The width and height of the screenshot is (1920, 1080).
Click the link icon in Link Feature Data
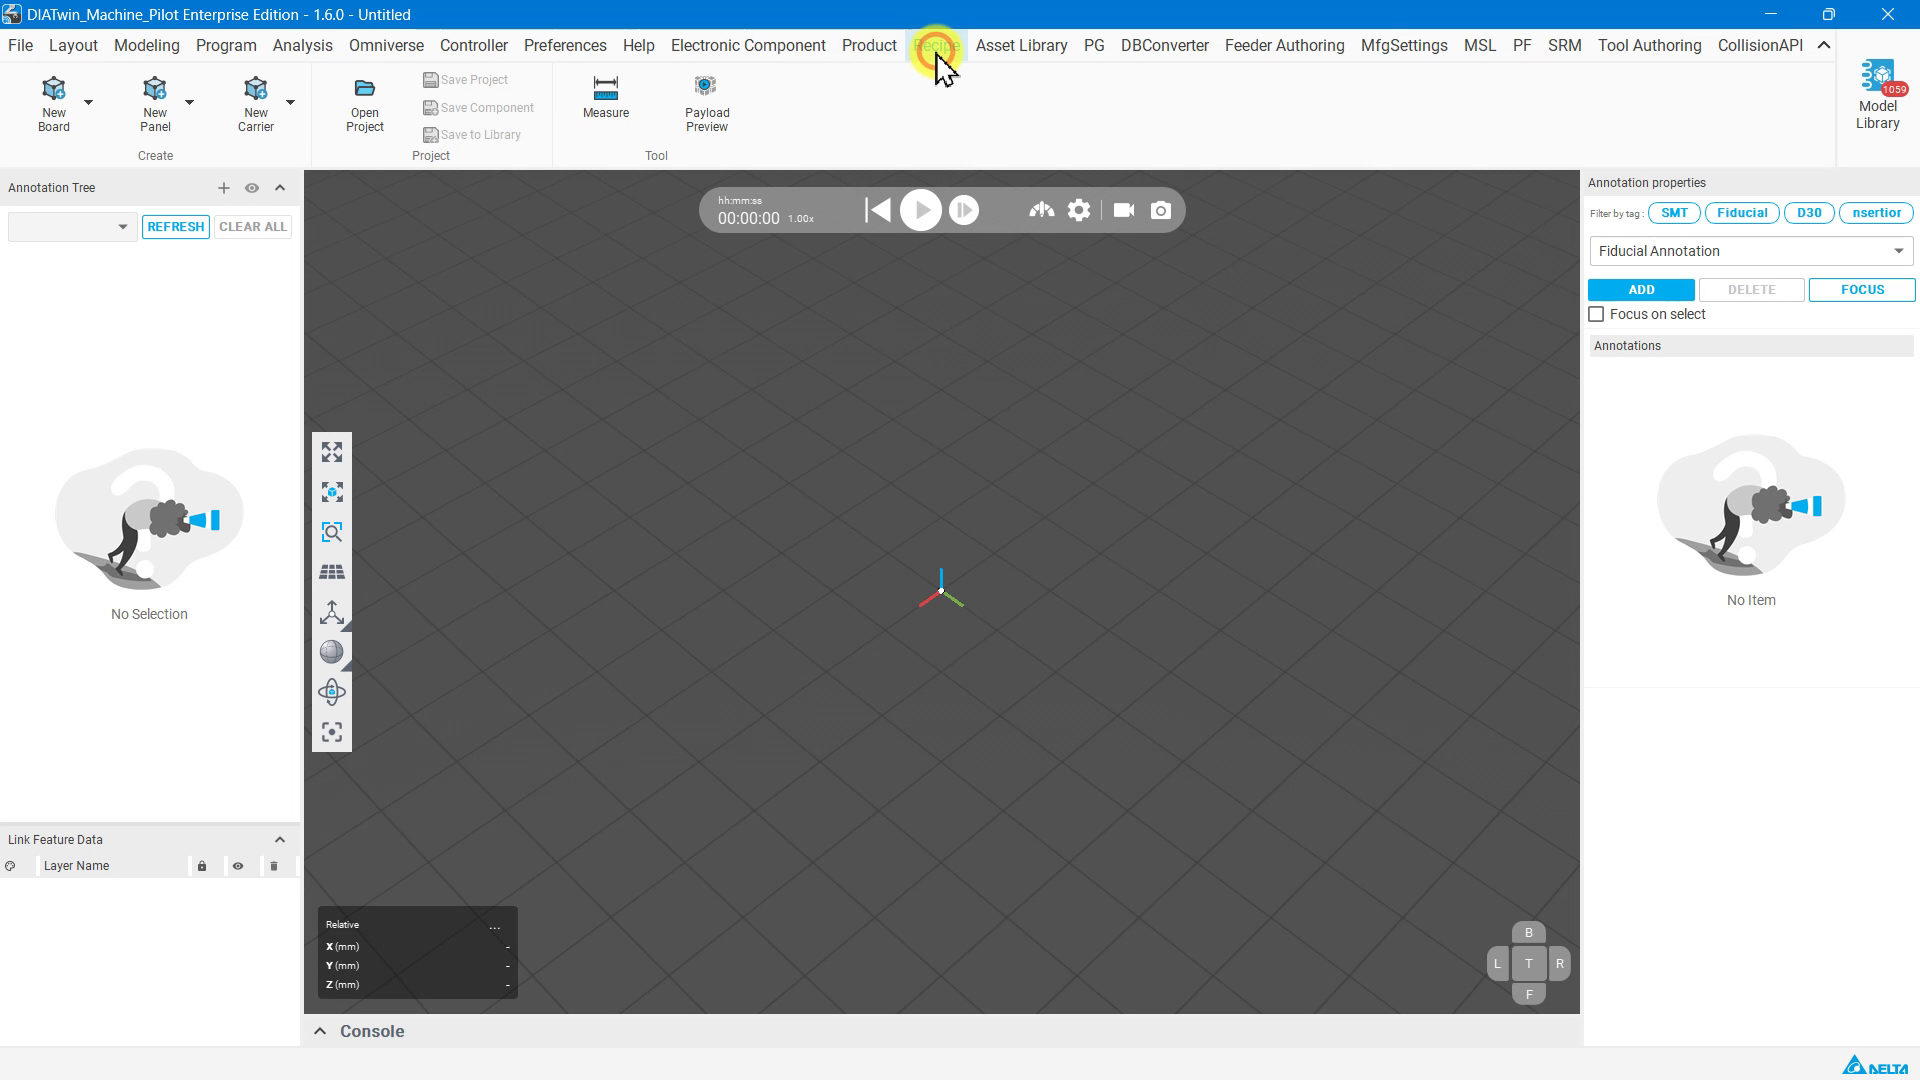coord(10,866)
